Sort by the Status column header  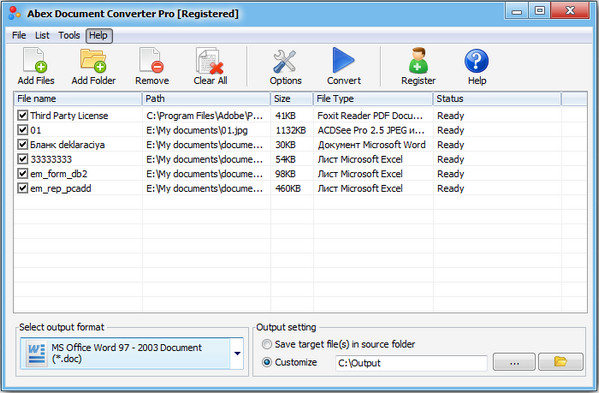point(497,99)
